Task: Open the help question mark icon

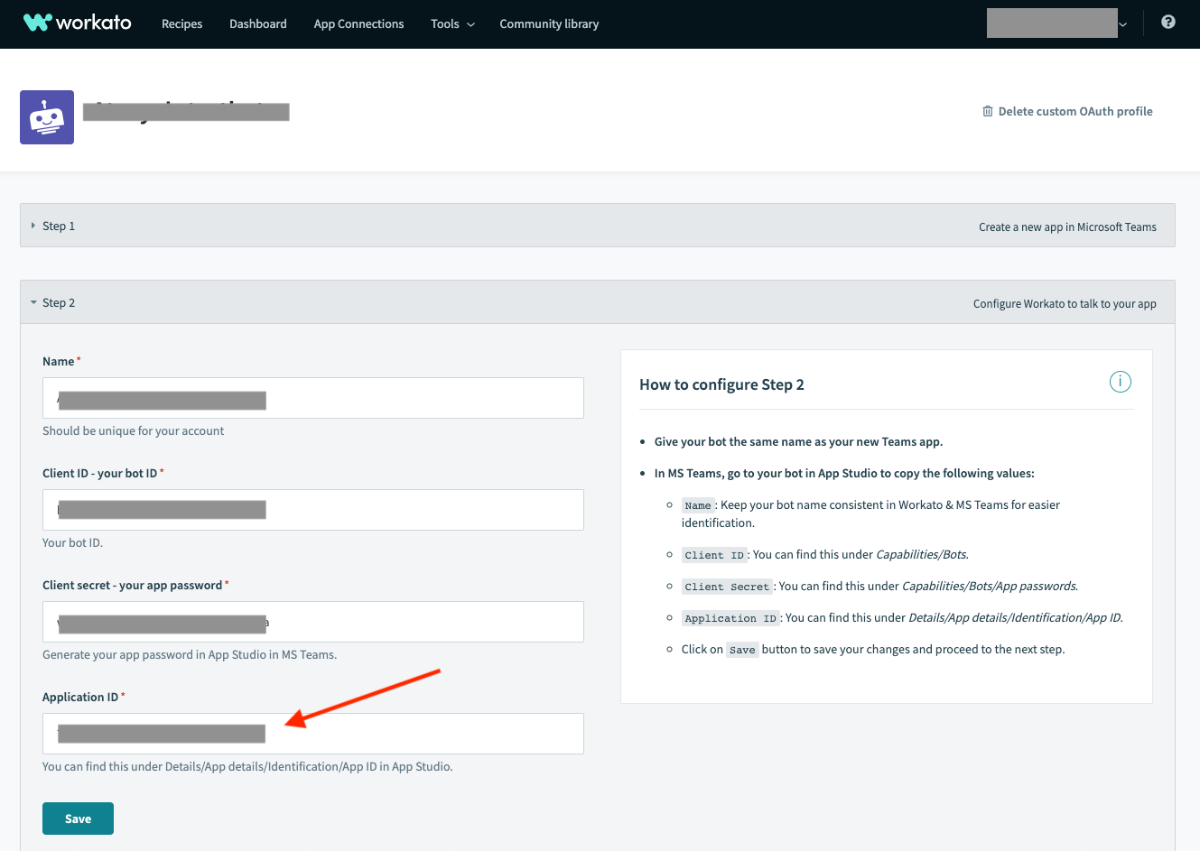Action: coord(1168,22)
